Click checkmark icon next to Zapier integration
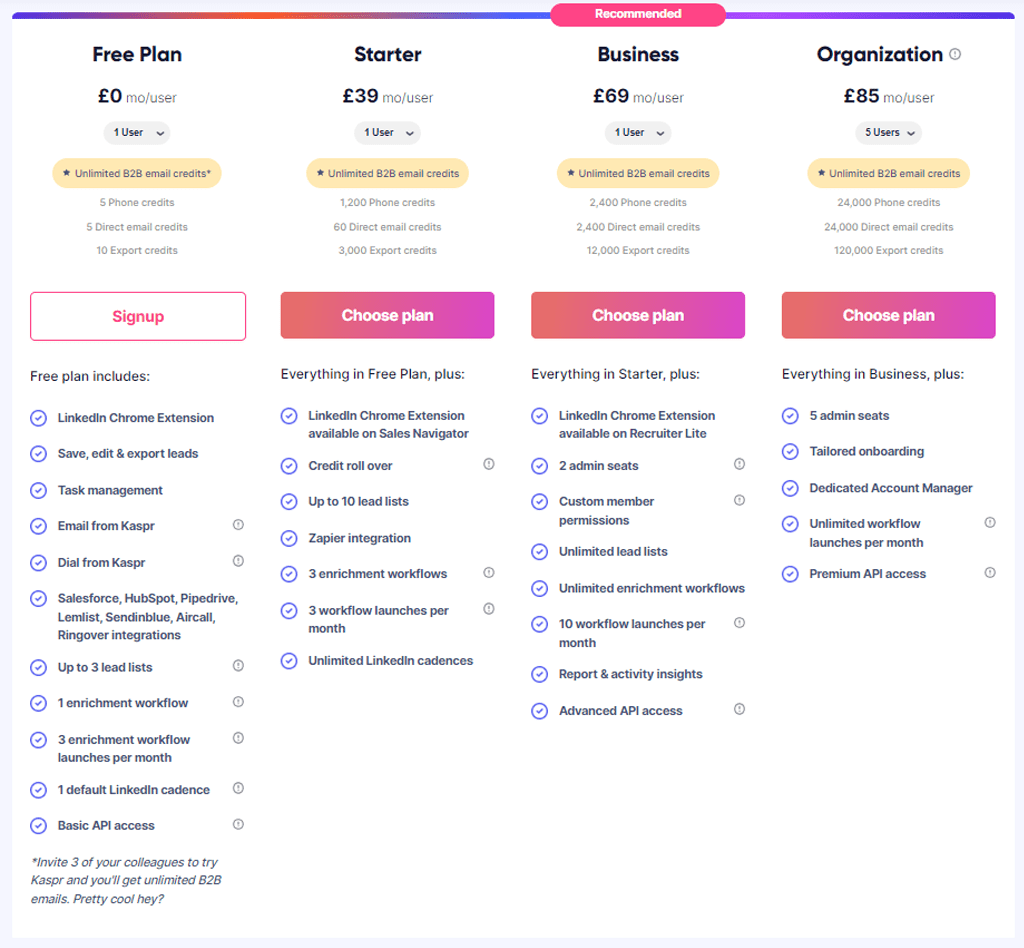 pos(289,538)
